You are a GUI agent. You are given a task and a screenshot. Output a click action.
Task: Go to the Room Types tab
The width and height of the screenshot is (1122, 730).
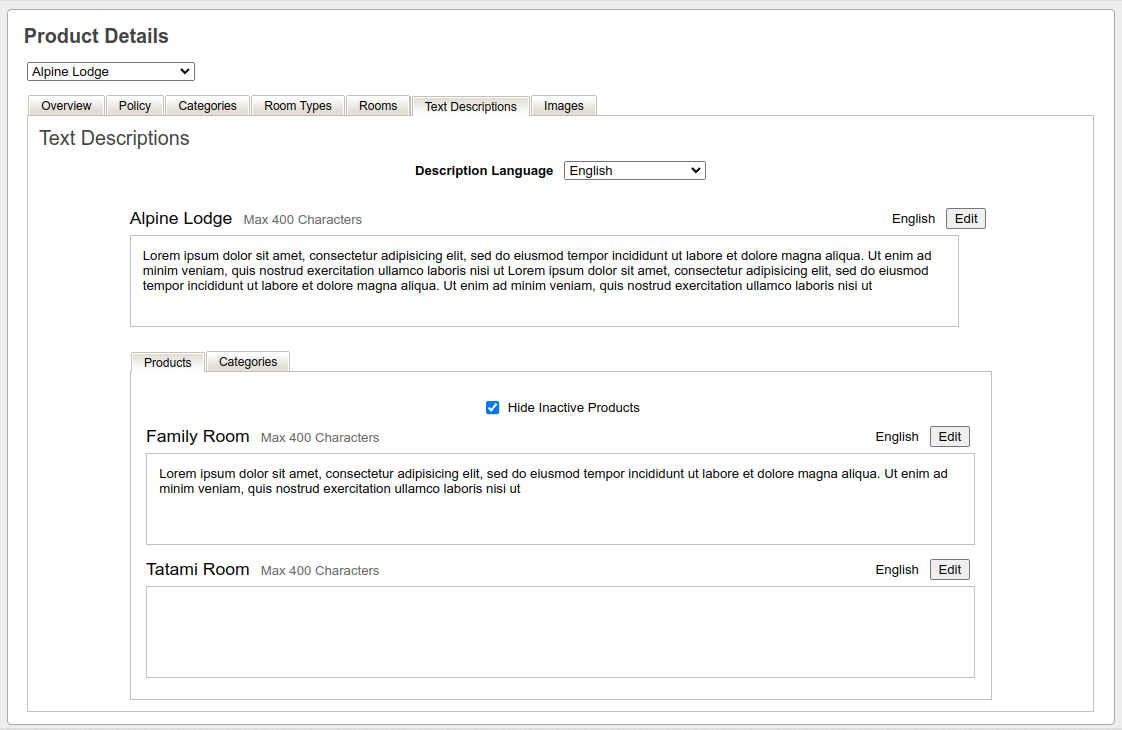298,106
